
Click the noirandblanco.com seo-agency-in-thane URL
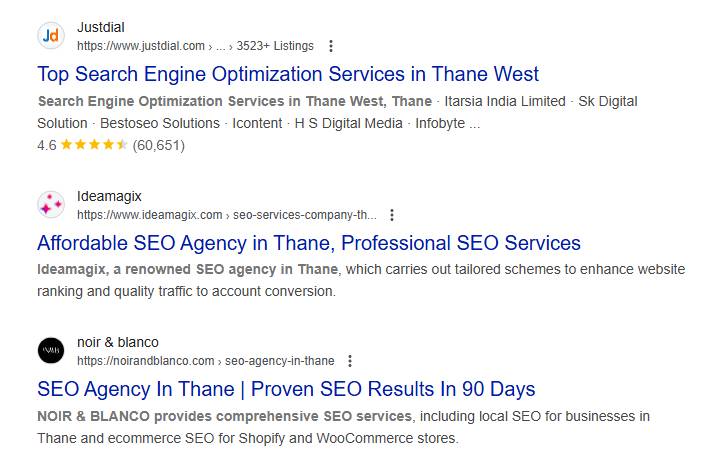click(205, 361)
